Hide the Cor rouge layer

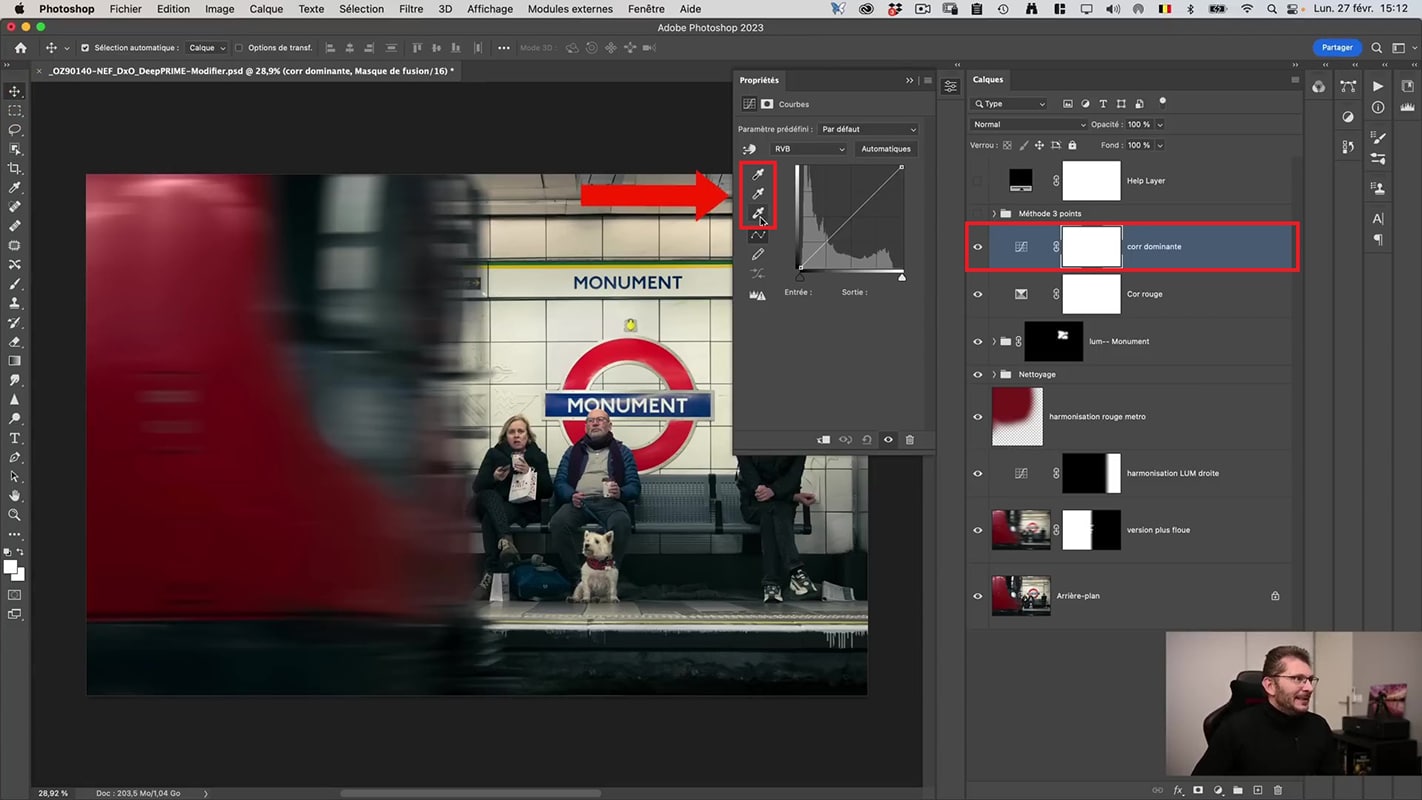pyautogui.click(x=978, y=294)
